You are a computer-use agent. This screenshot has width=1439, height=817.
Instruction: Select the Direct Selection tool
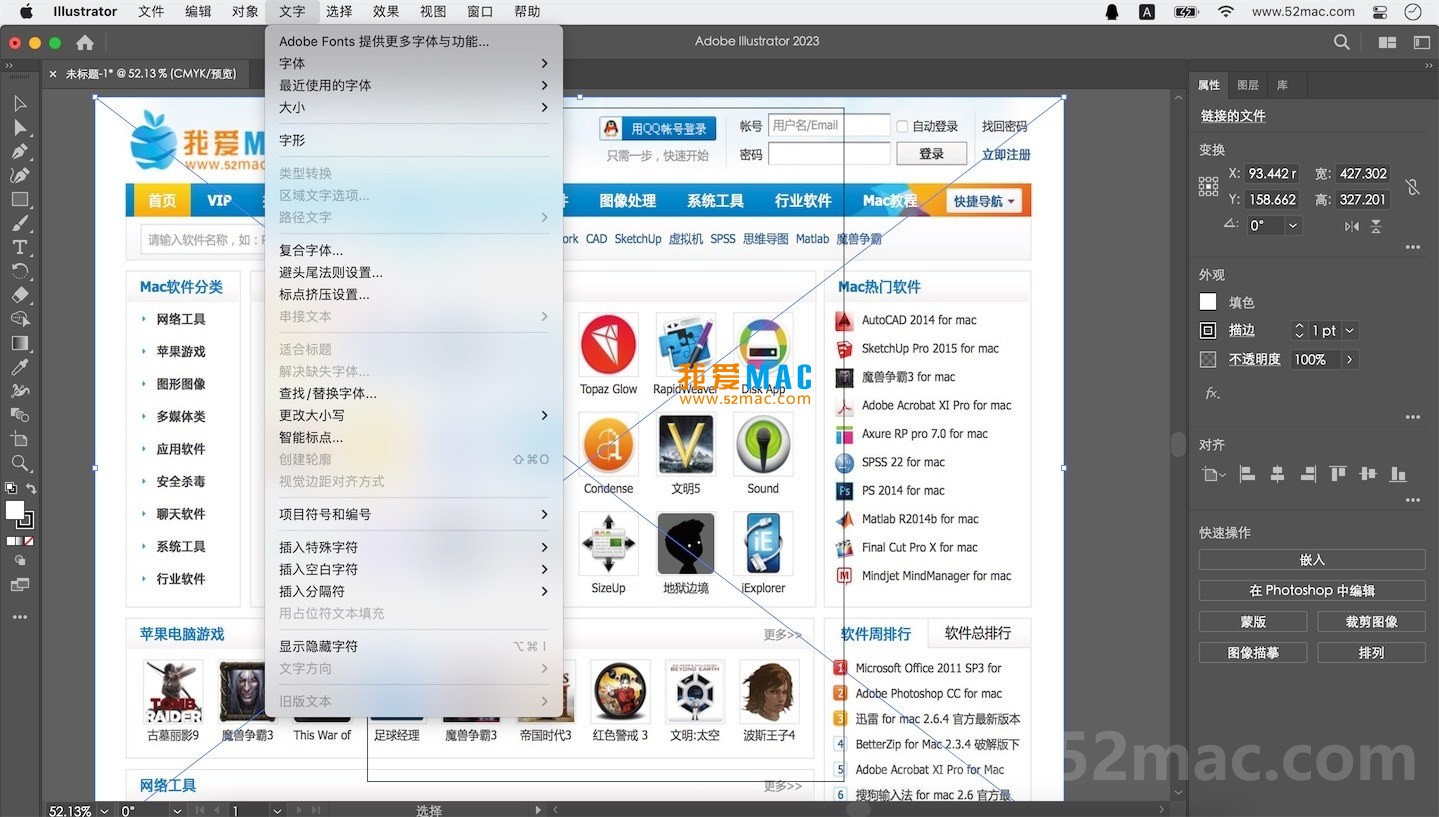[20, 128]
